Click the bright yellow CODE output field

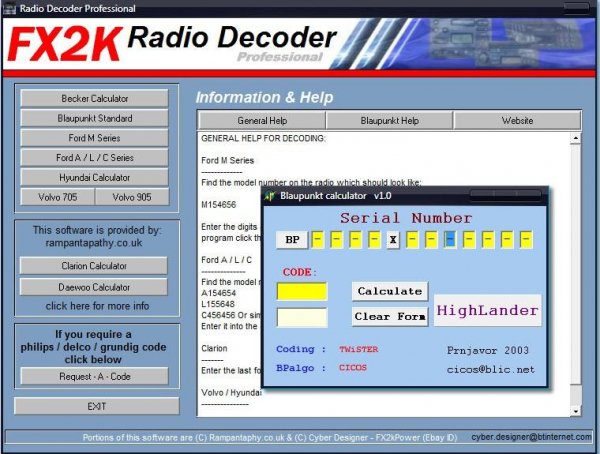click(302, 292)
